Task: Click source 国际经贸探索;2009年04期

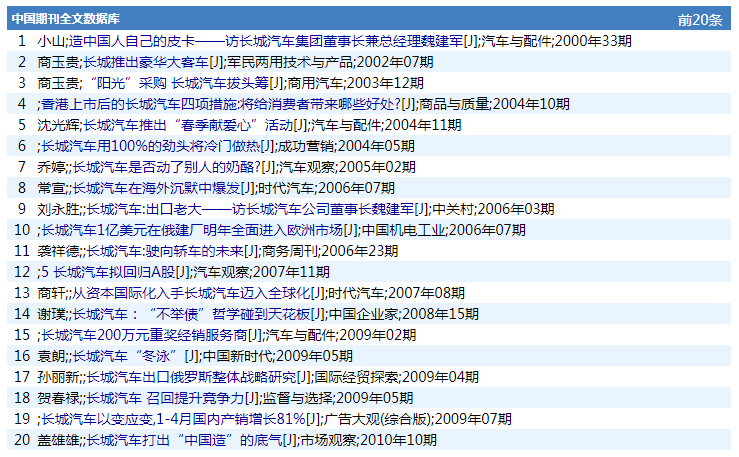Action: [397, 377]
